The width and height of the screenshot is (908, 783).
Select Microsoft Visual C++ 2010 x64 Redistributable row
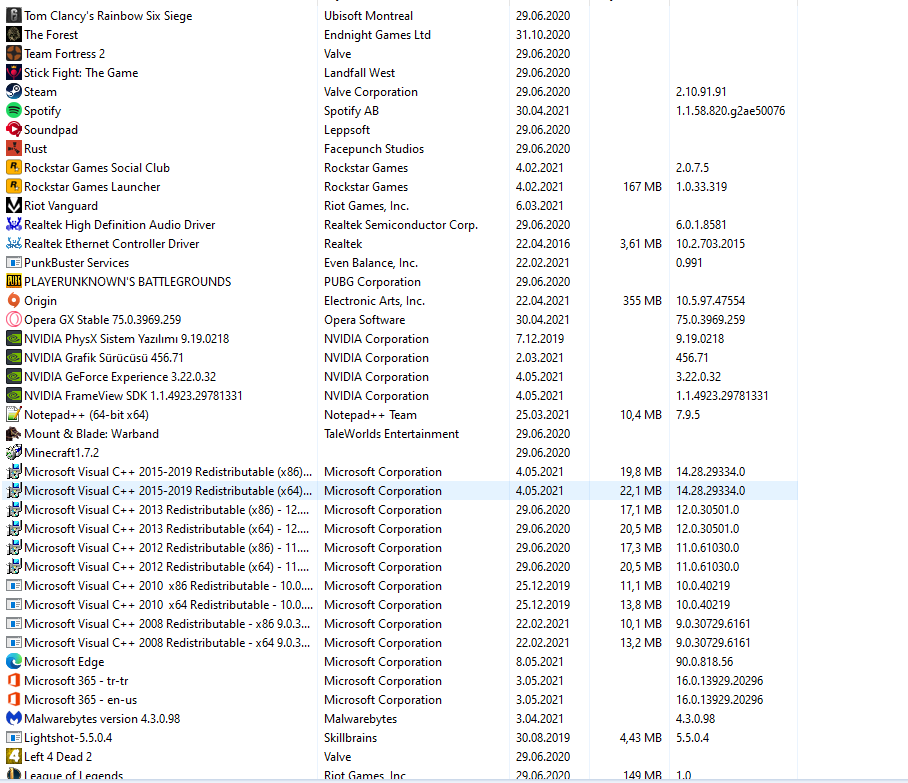[x=401, y=605]
